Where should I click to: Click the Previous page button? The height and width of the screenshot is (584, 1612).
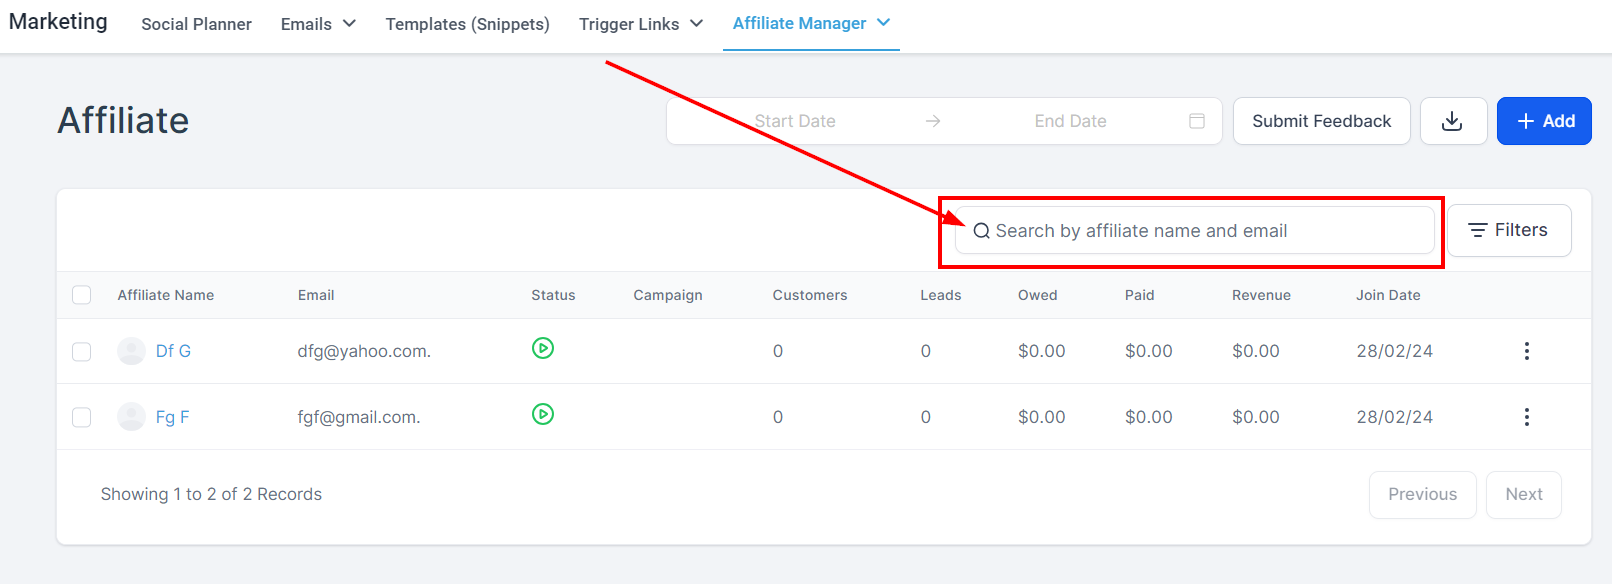pyautogui.click(x=1422, y=495)
